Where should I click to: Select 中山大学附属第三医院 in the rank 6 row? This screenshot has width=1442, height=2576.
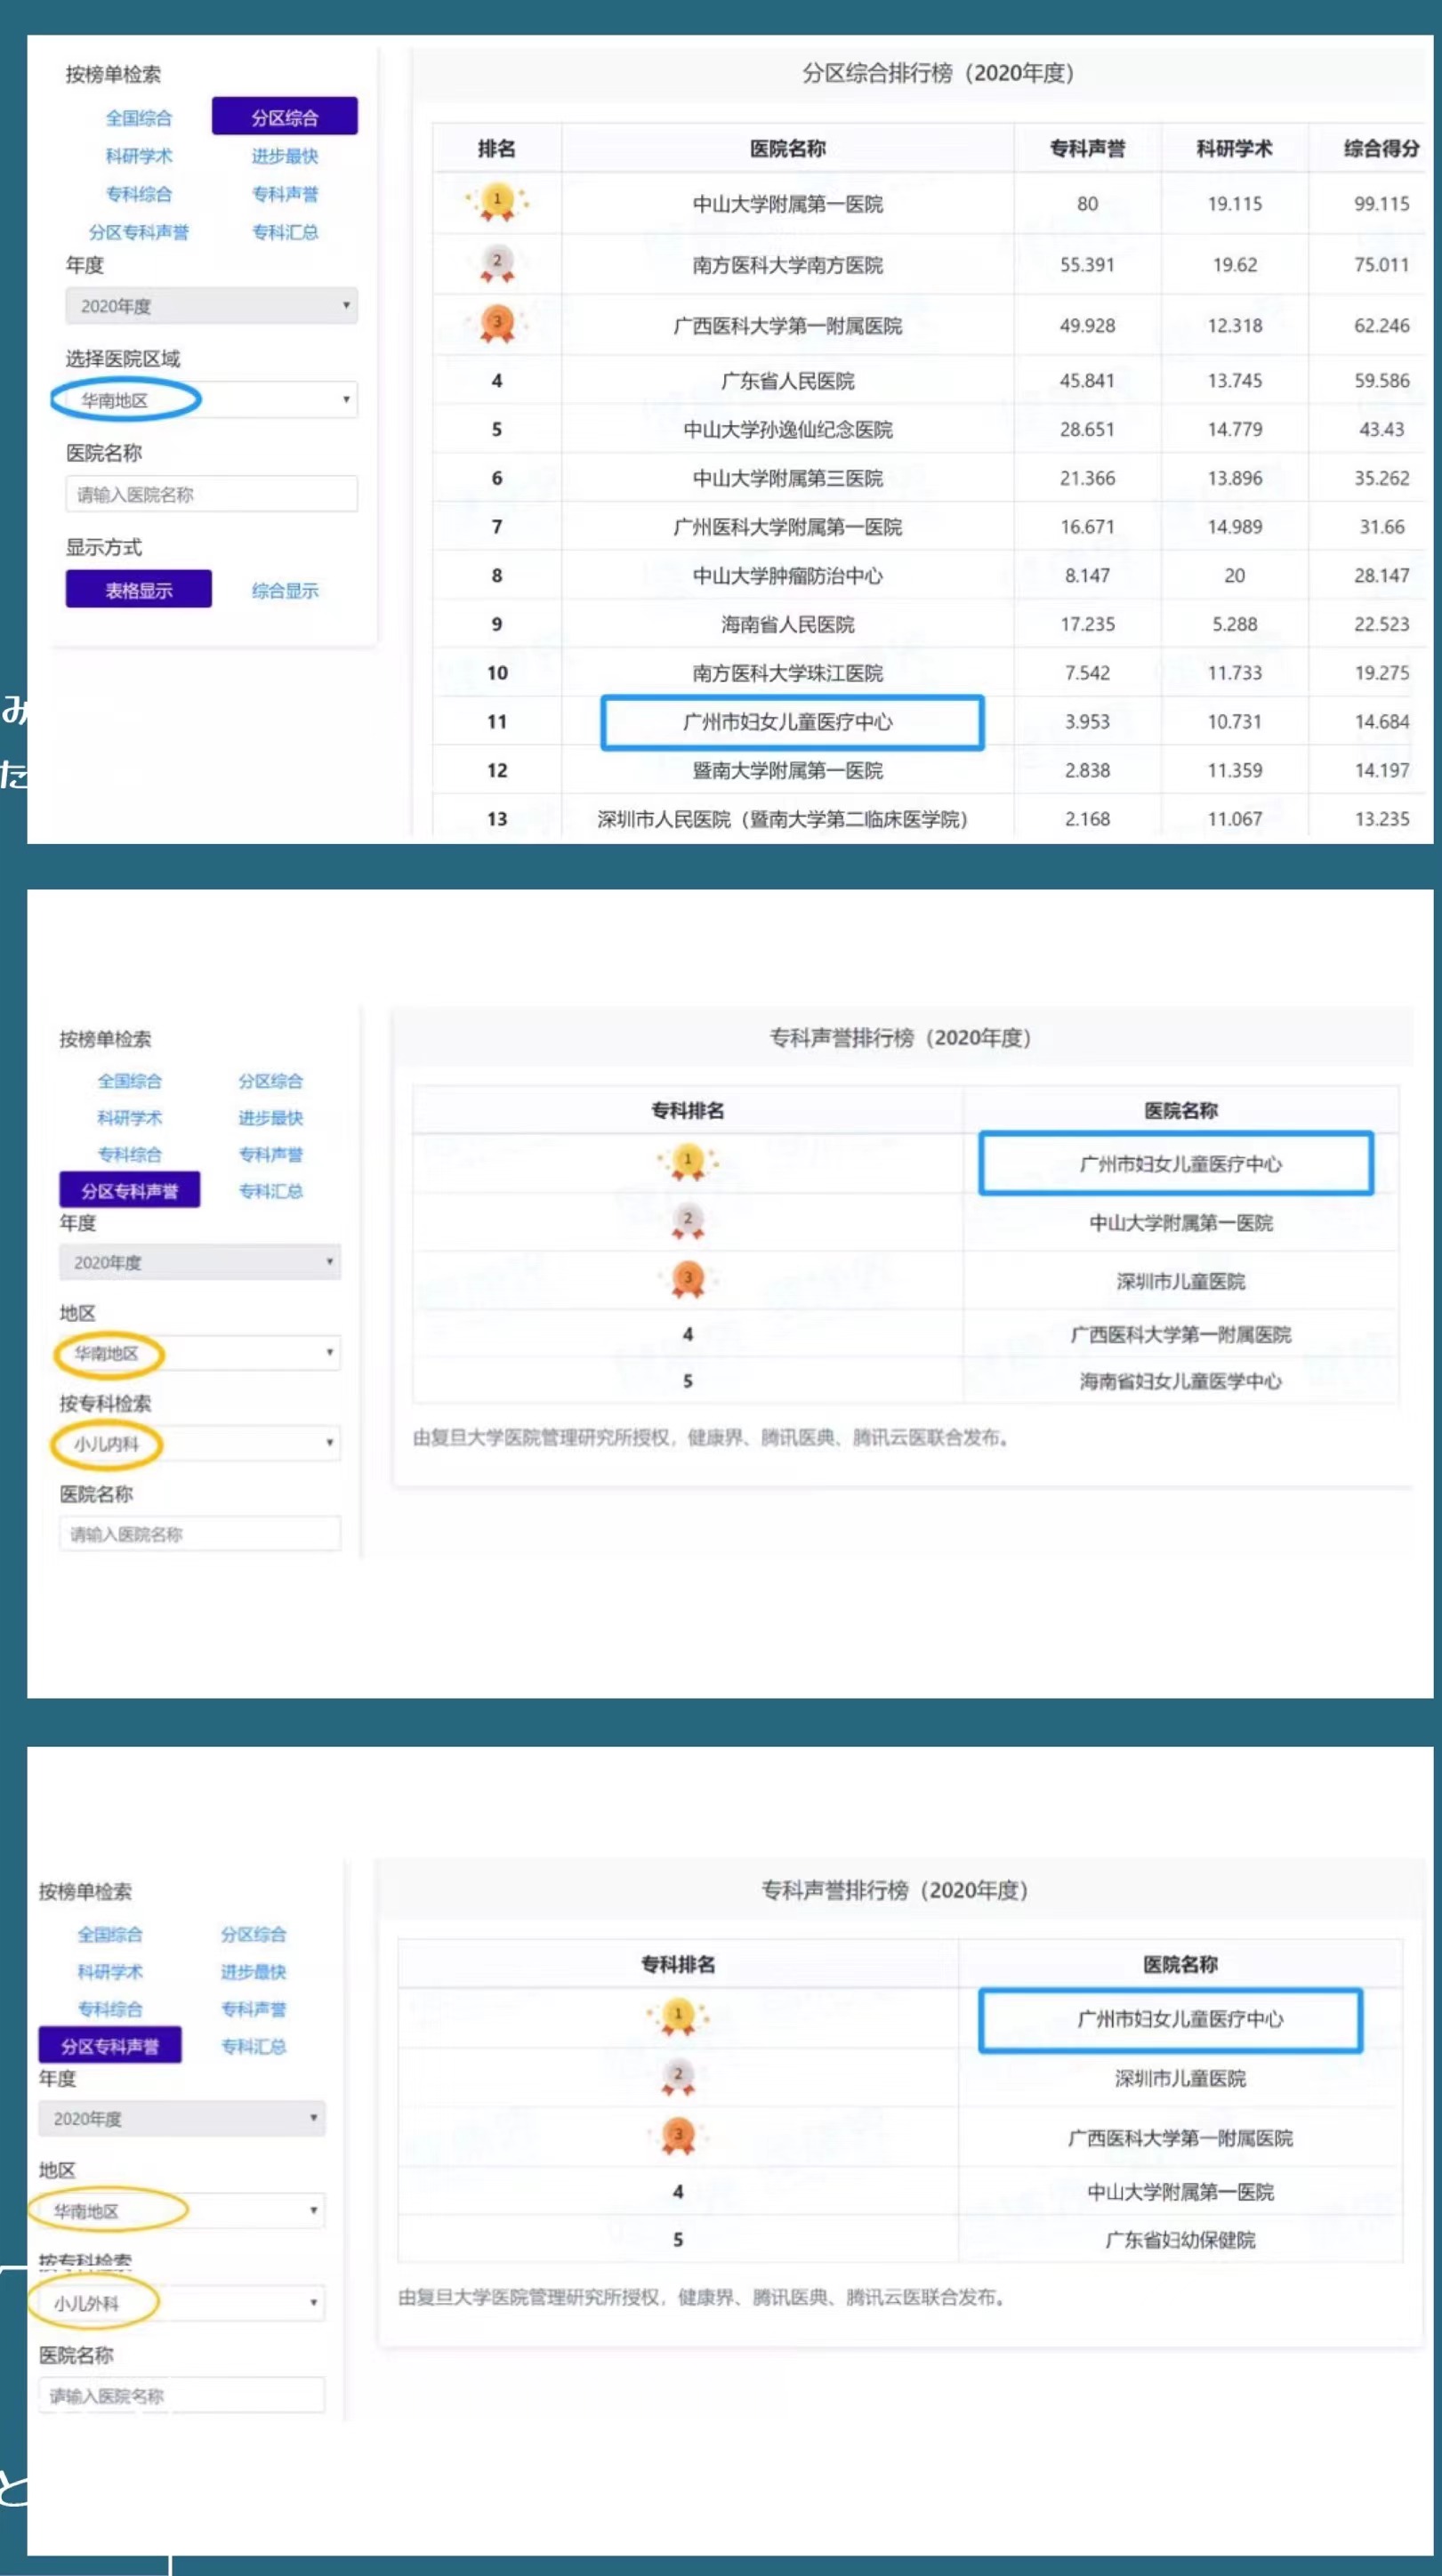pyautogui.click(x=788, y=478)
